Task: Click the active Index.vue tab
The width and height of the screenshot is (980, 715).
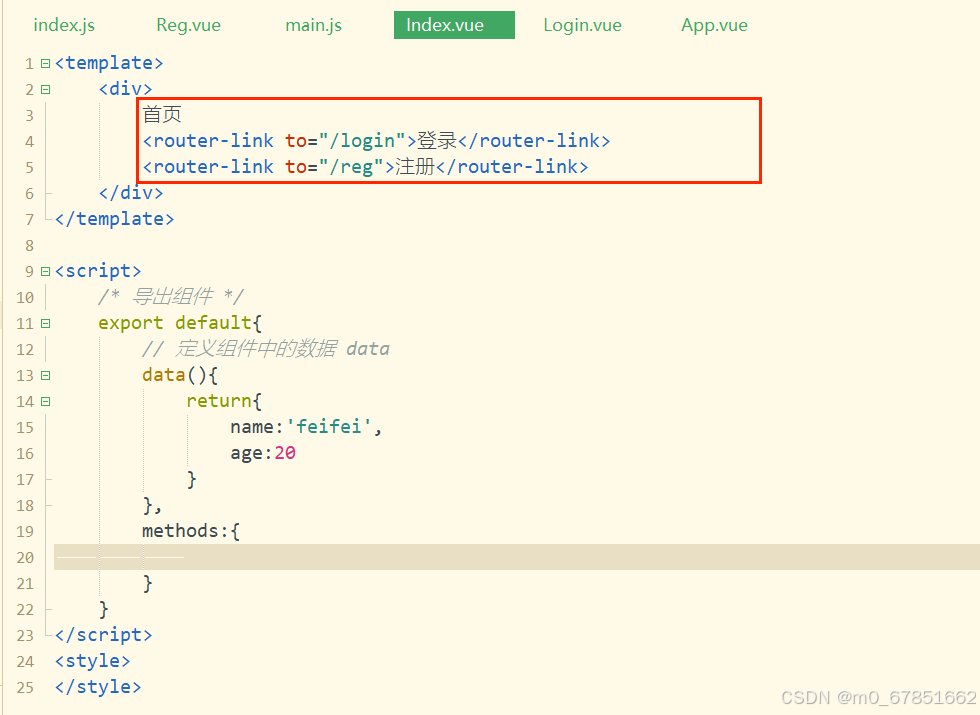Action: tap(454, 25)
